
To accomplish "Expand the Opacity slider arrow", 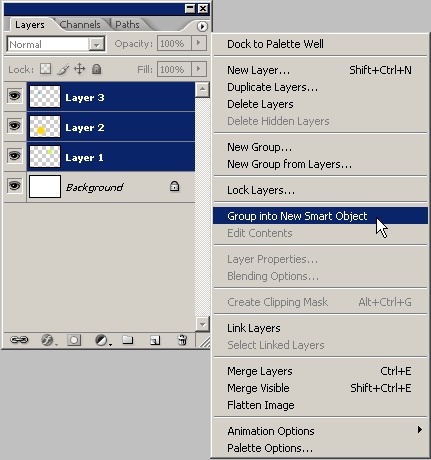I will [x=199, y=43].
